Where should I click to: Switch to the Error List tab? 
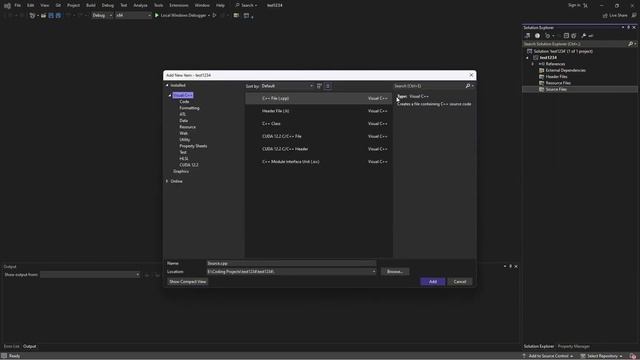11,346
